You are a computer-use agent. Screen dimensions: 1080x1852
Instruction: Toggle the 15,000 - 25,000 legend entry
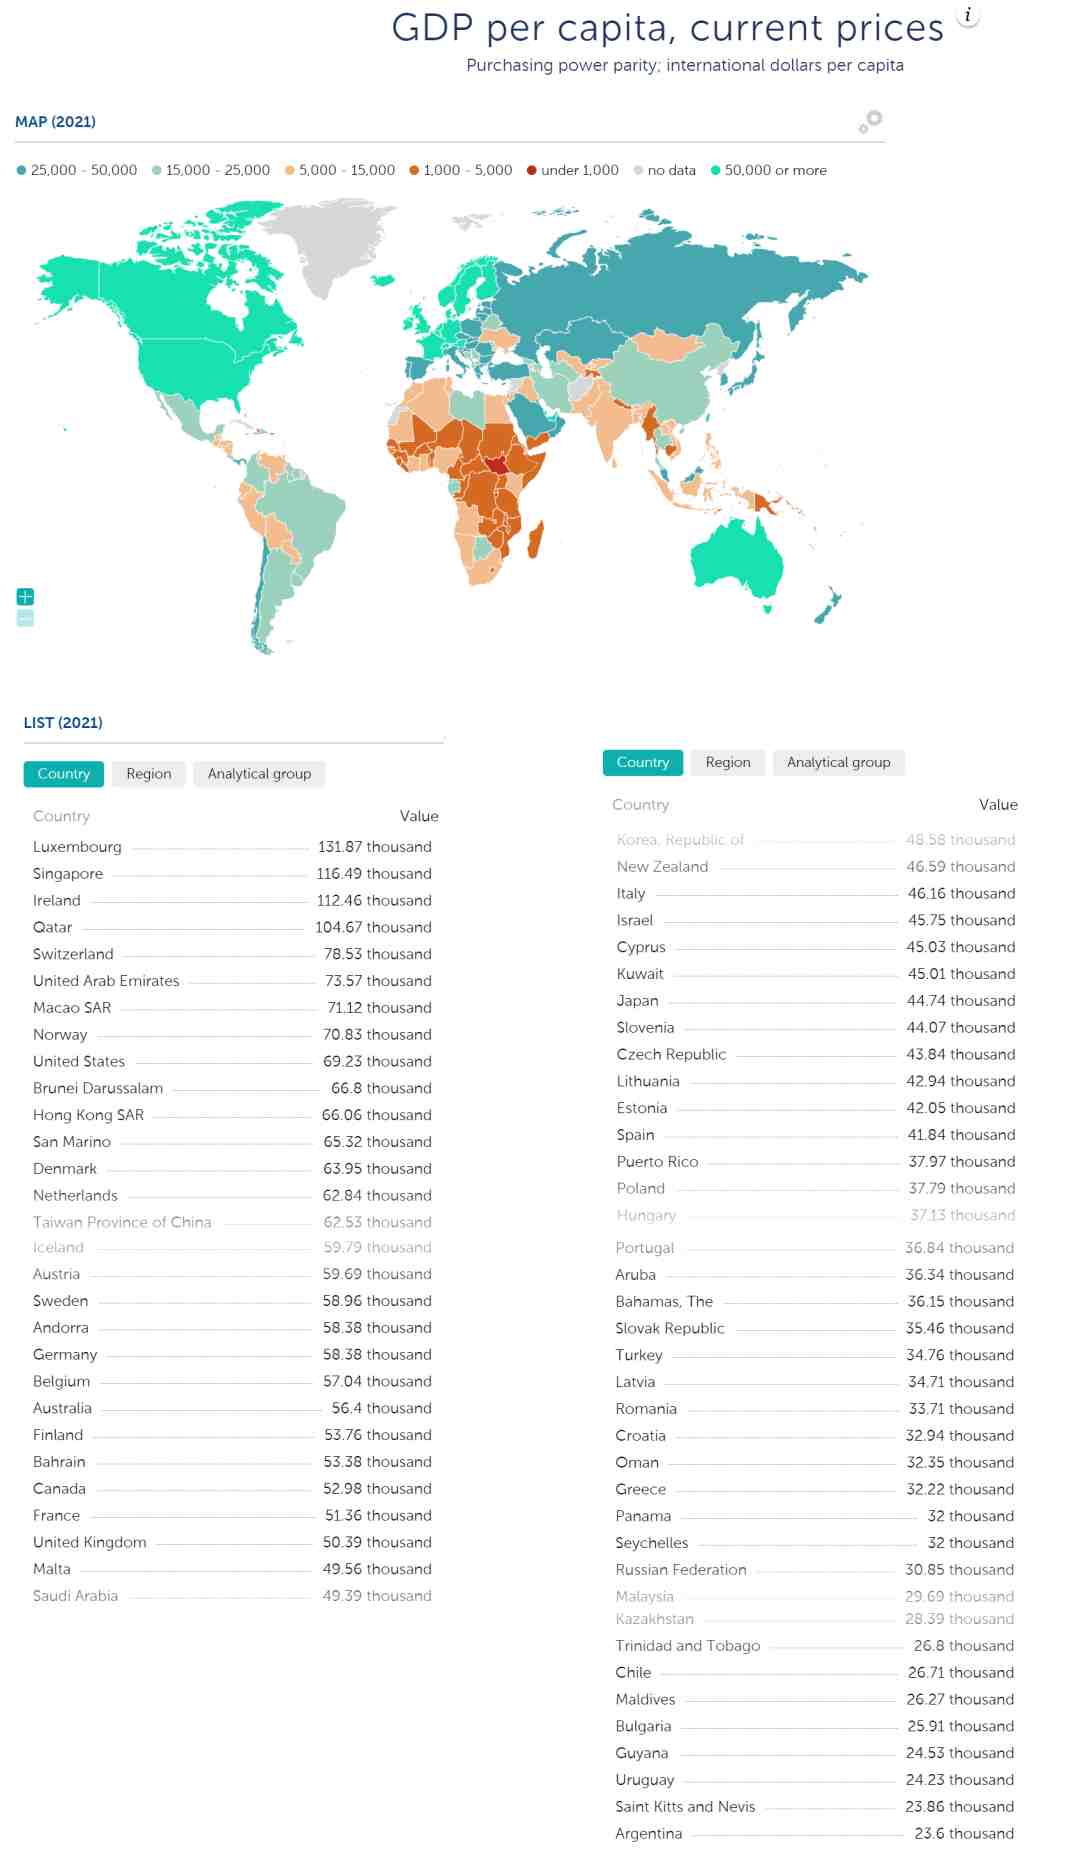click(x=211, y=170)
